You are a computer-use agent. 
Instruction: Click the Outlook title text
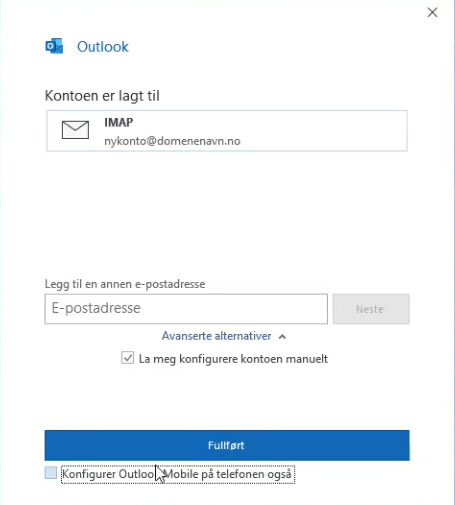pos(103,47)
